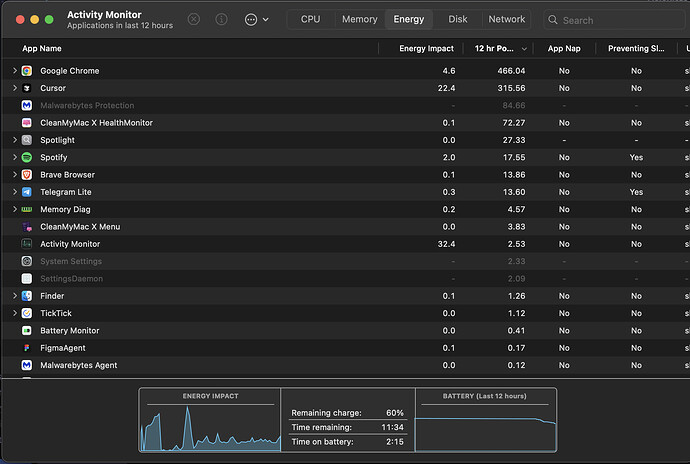Viewport: 690px width, 464px height.
Task: Click Spotify's Preventing Sleep 'Yes' value
Action: [636, 157]
